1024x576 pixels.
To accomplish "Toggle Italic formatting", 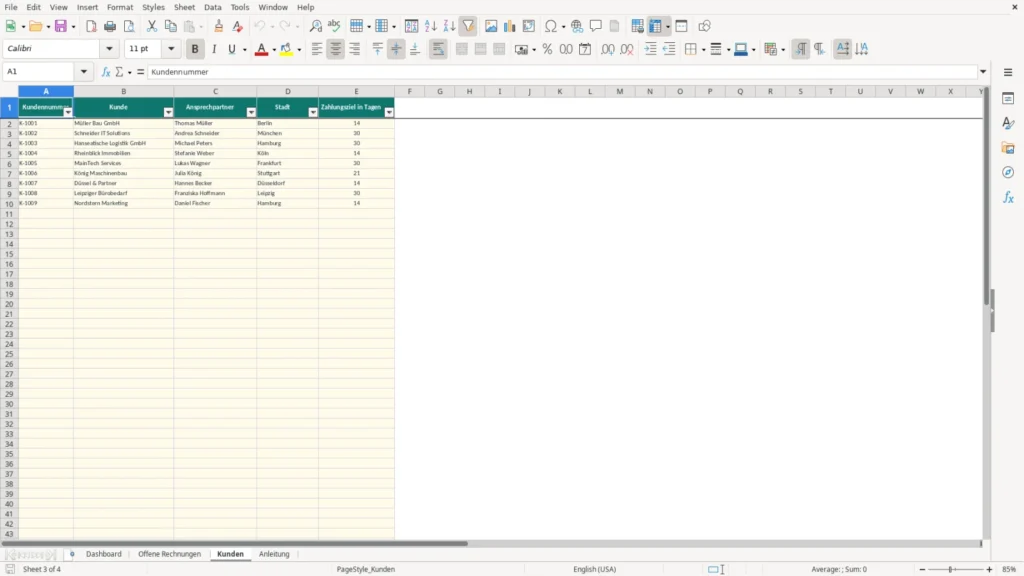I will [214, 49].
